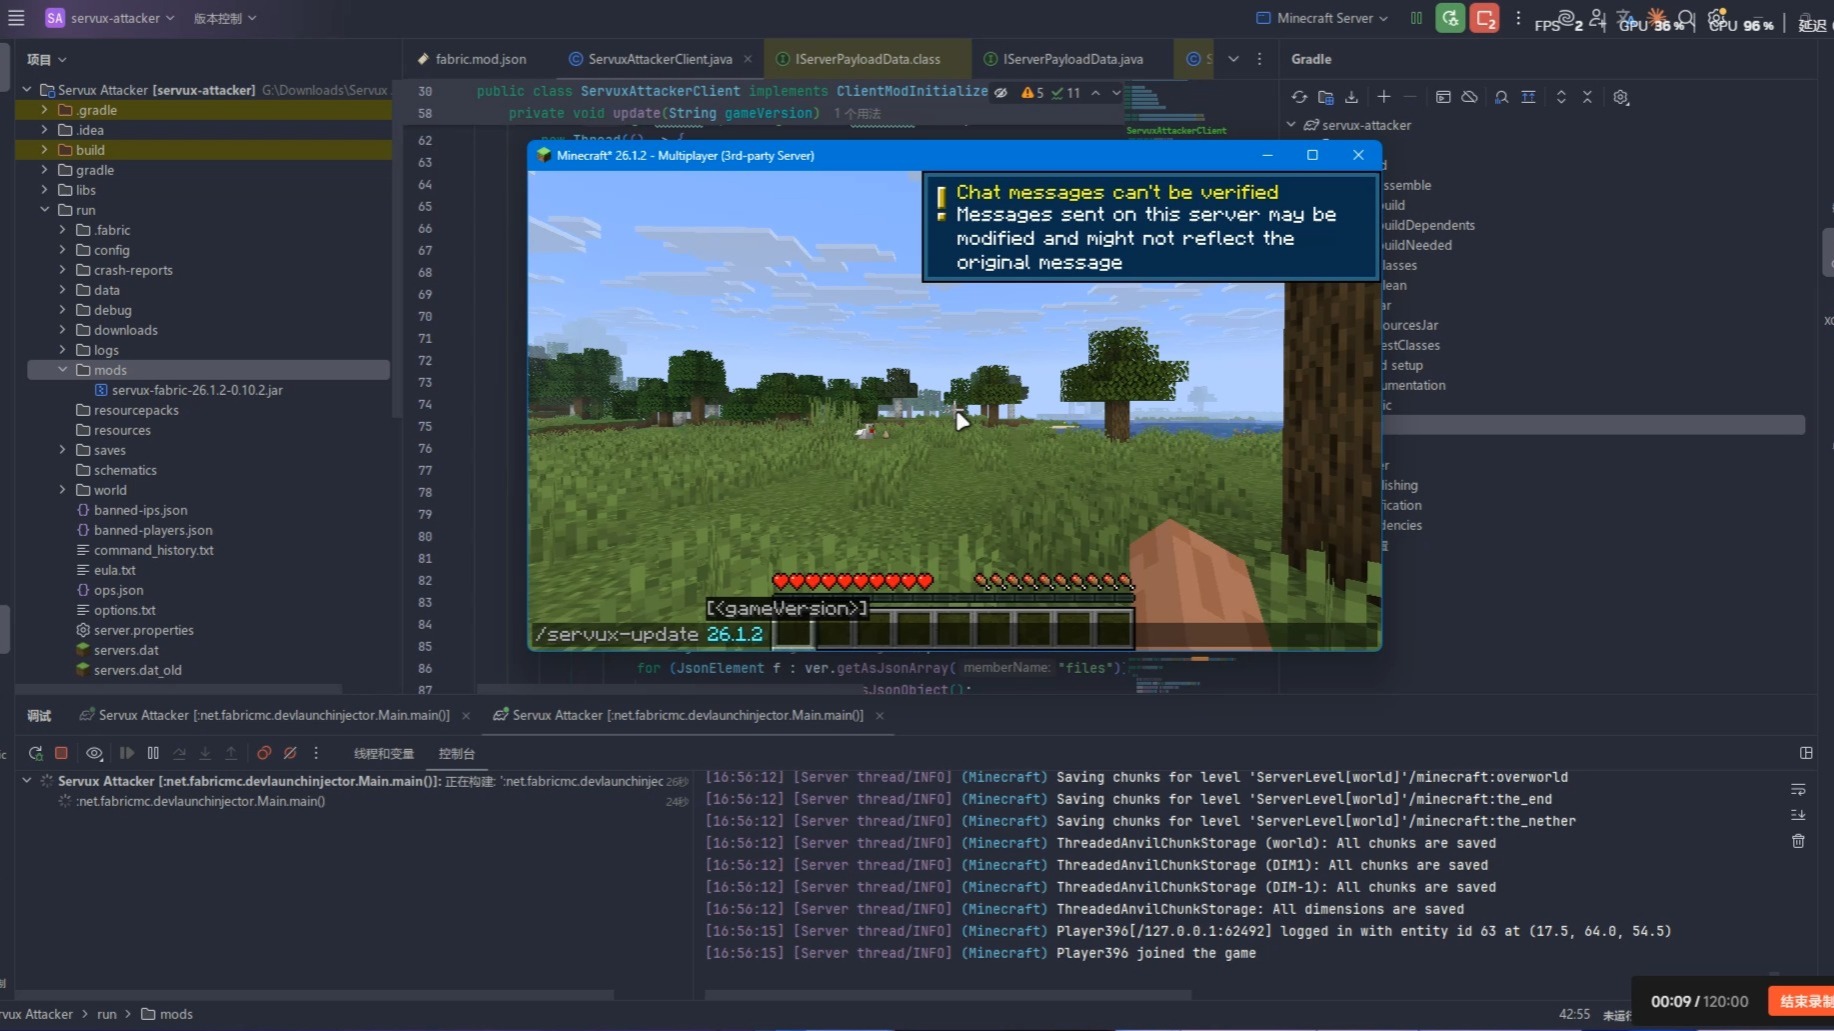Screen dimensions: 1834x1031
Task: Click mods breadcrumb in status bar
Action: [x=167, y=1014]
